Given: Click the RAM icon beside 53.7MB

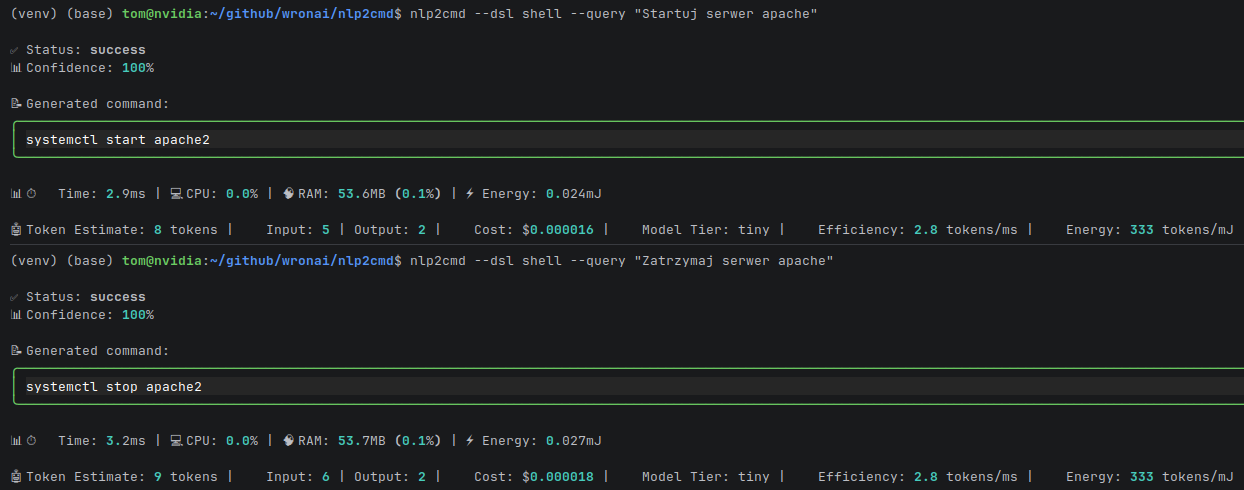Looking at the screenshot, I should (287, 441).
